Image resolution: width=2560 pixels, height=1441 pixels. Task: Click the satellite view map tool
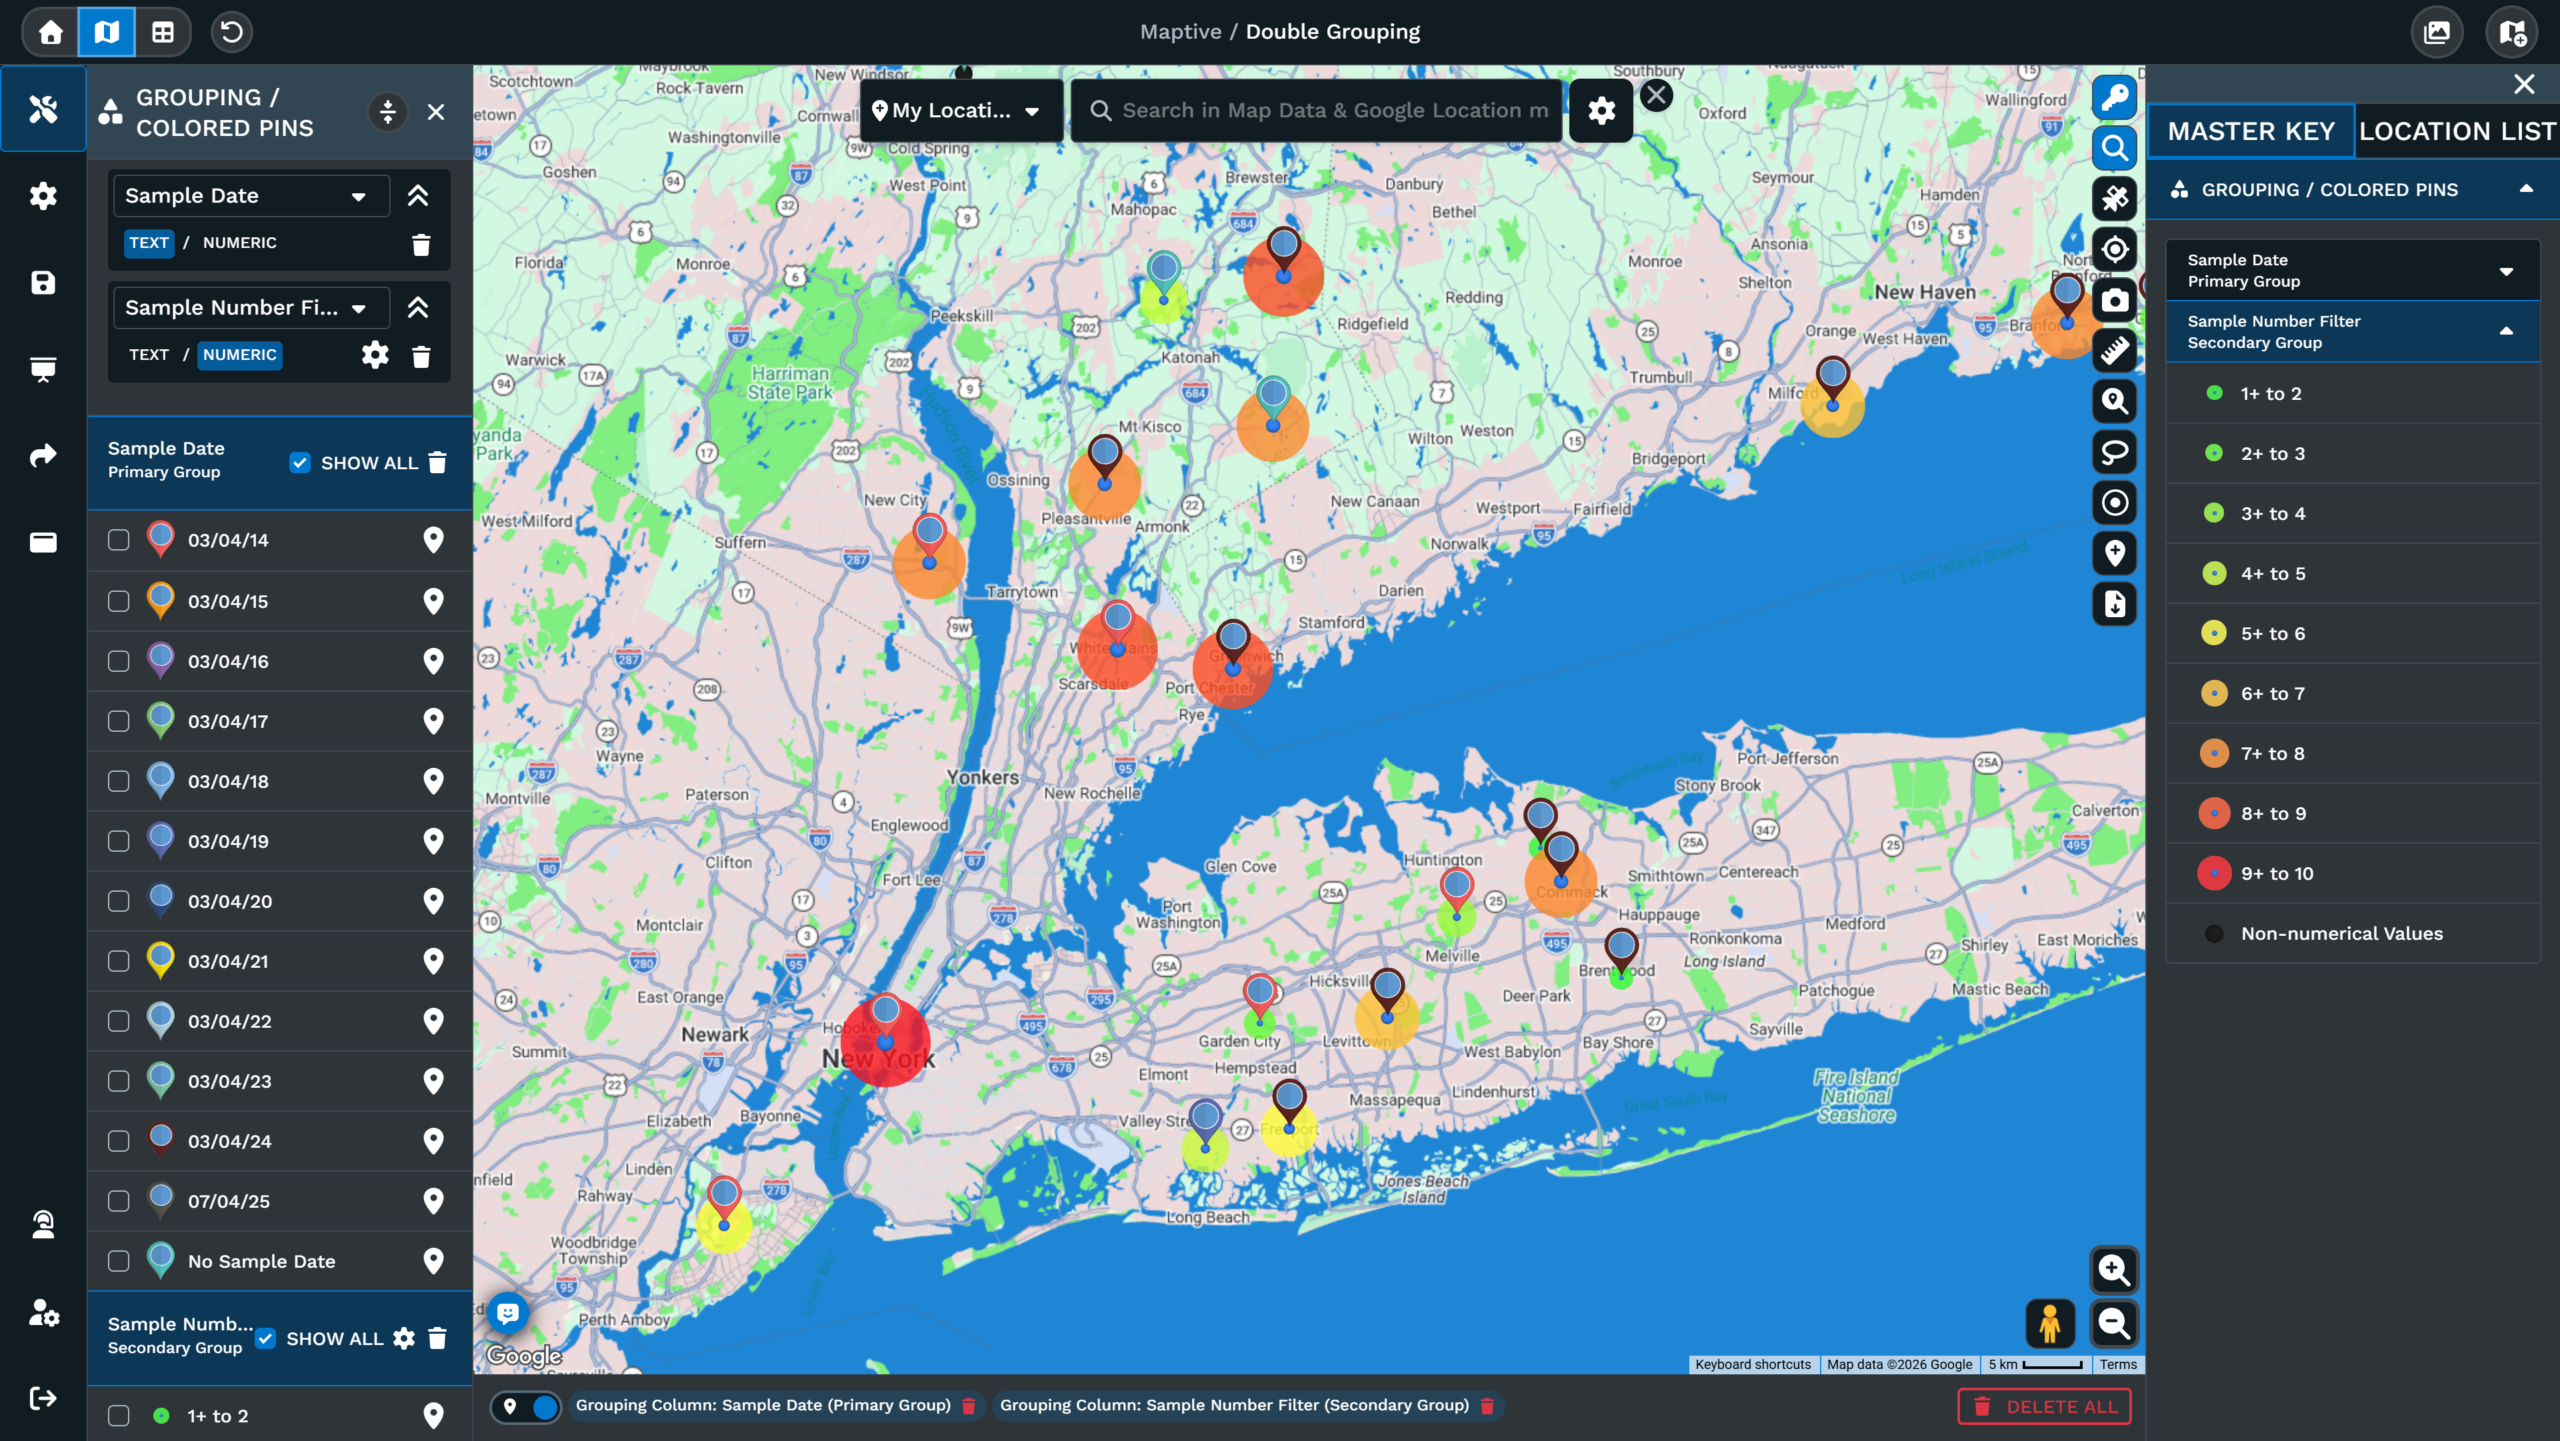(2114, 199)
